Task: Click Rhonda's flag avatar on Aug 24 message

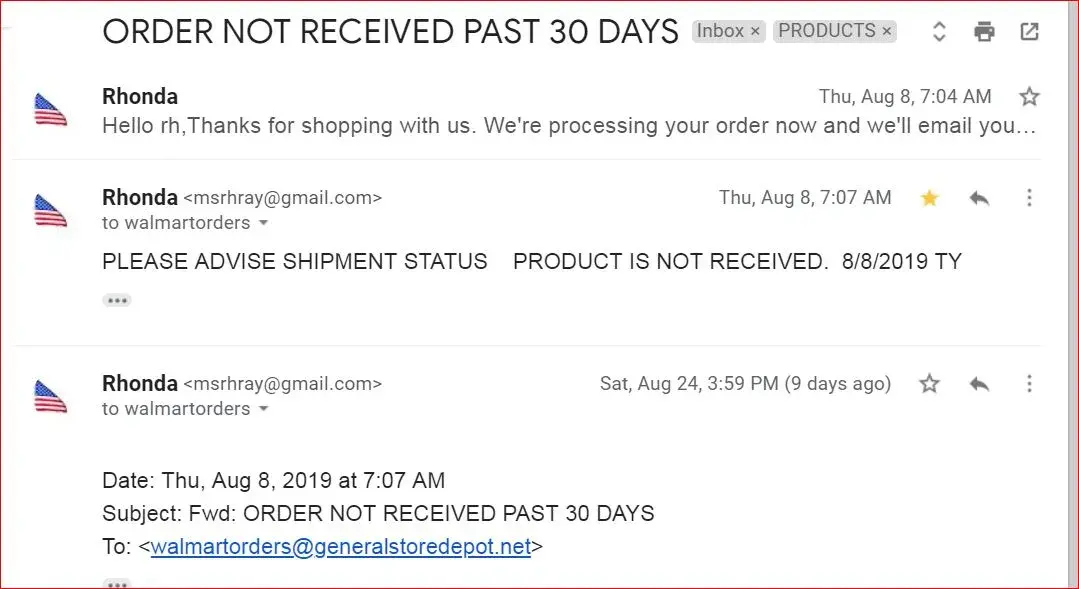Action: [50, 397]
